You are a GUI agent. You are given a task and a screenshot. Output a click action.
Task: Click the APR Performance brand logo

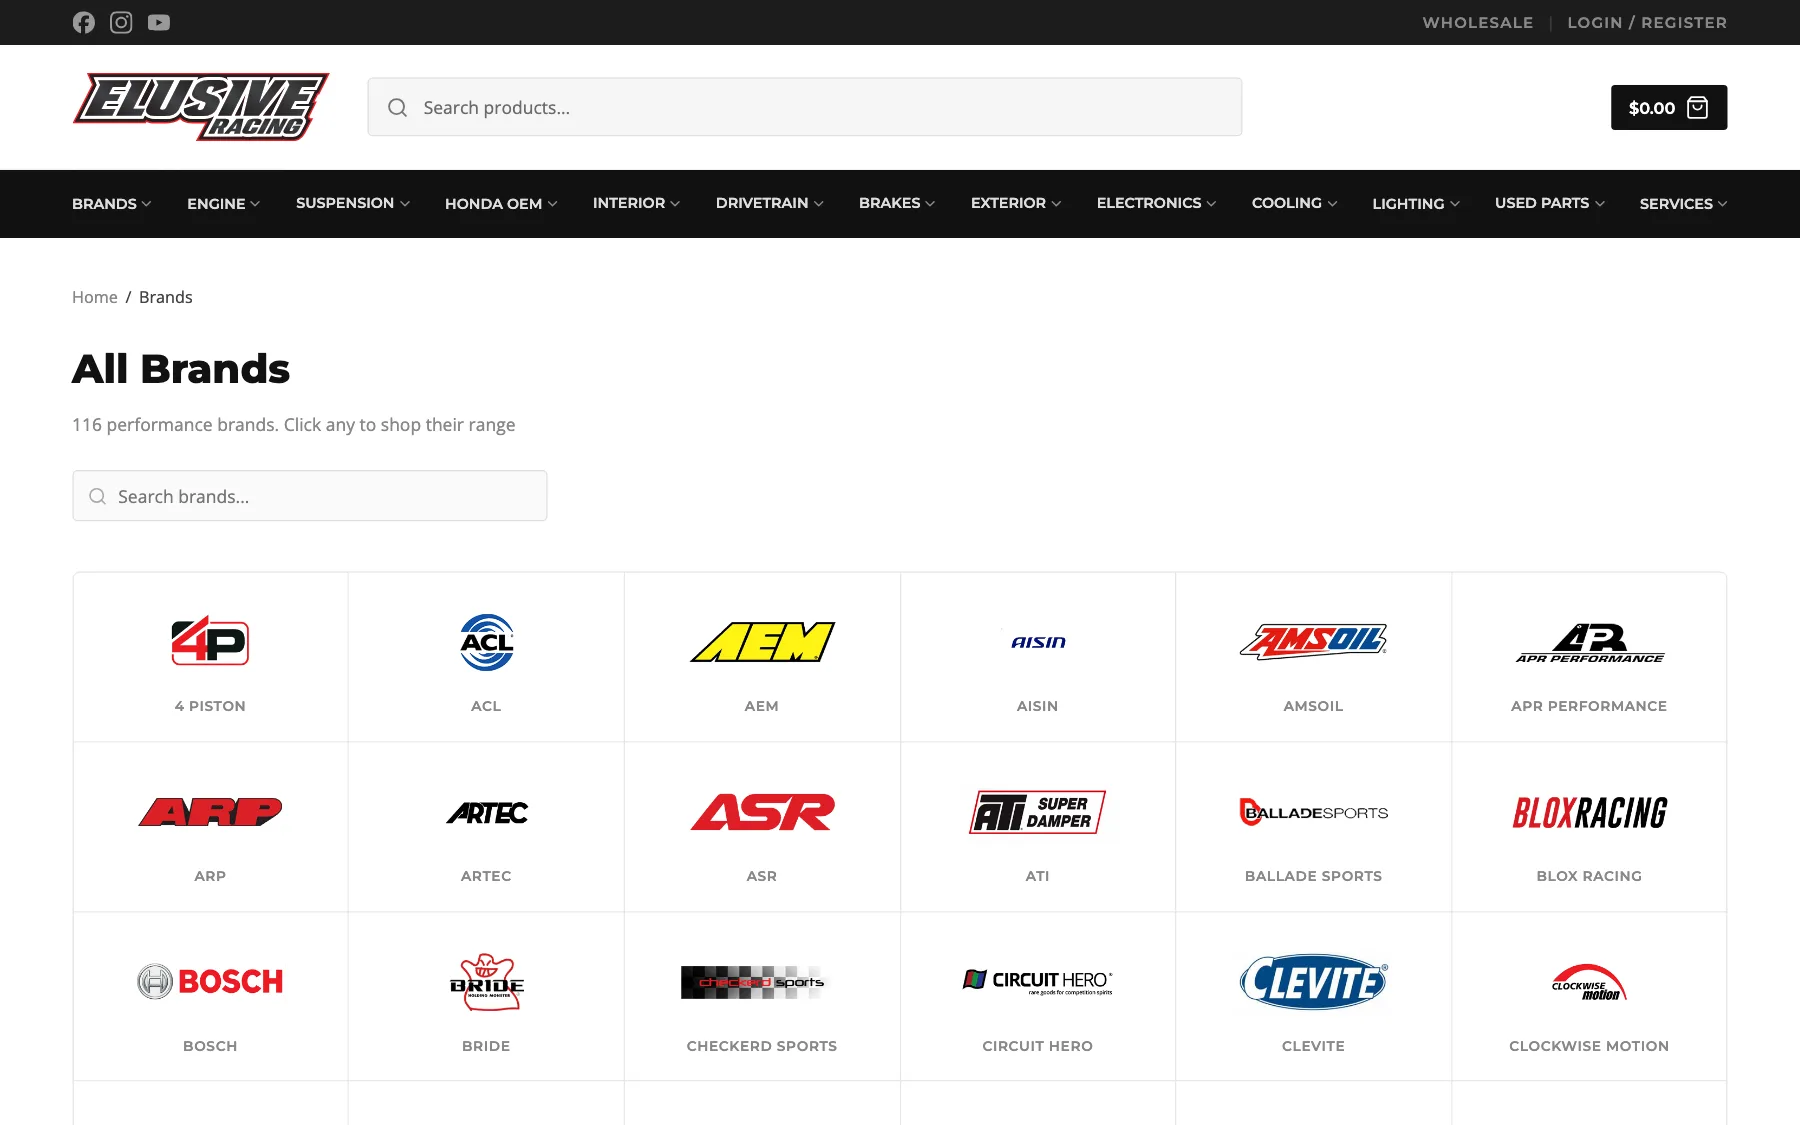click(x=1589, y=643)
